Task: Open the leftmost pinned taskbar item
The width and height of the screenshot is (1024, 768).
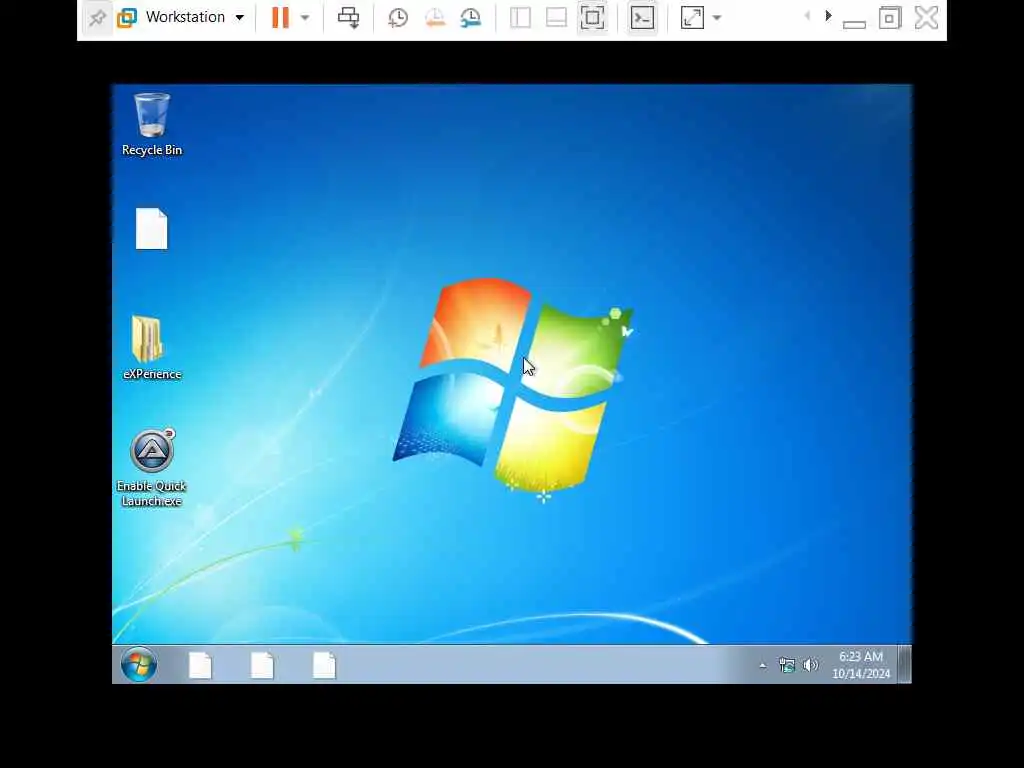Action: point(200,665)
